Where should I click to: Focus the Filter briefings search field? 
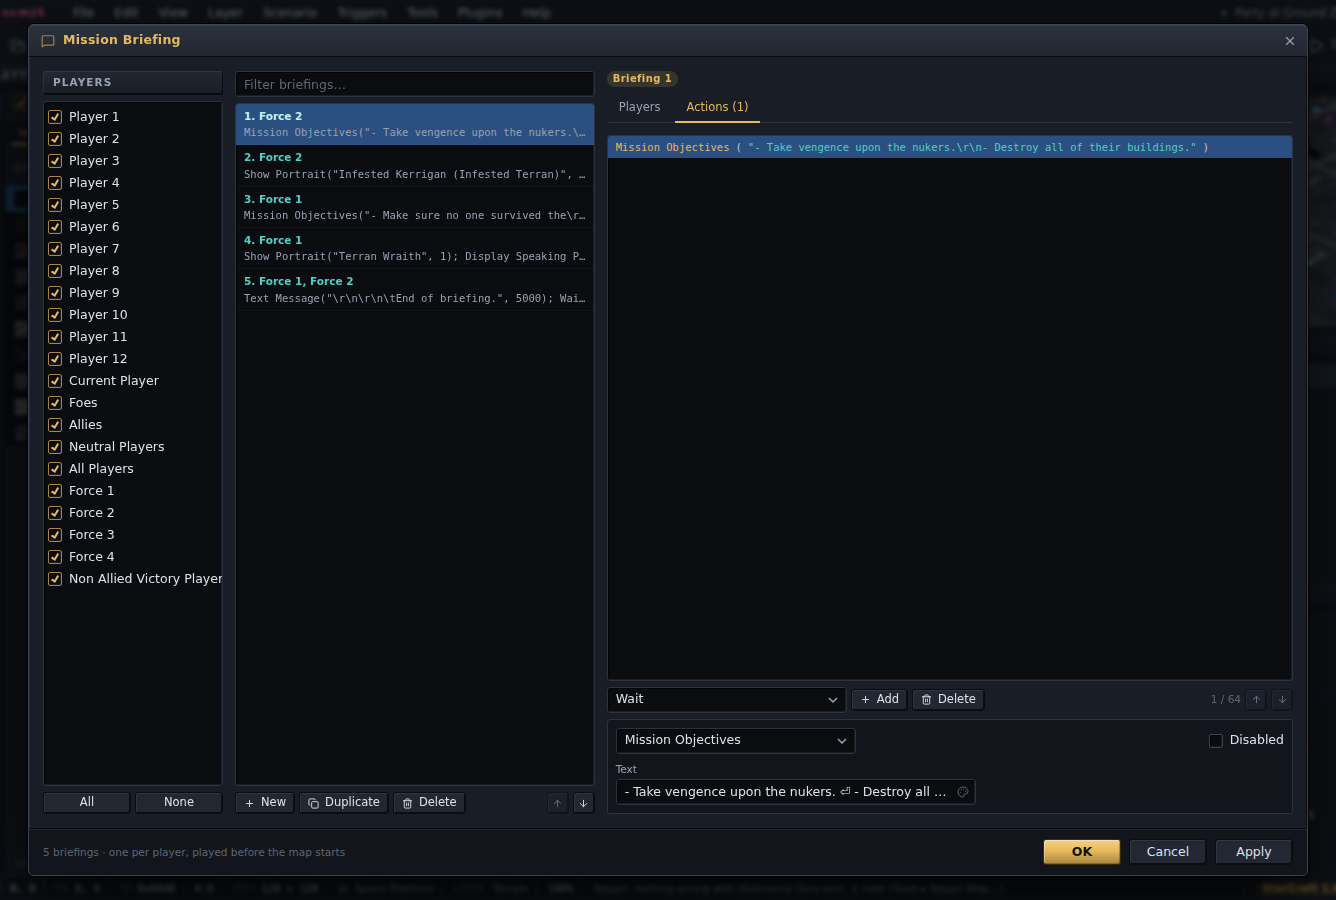click(415, 85)
